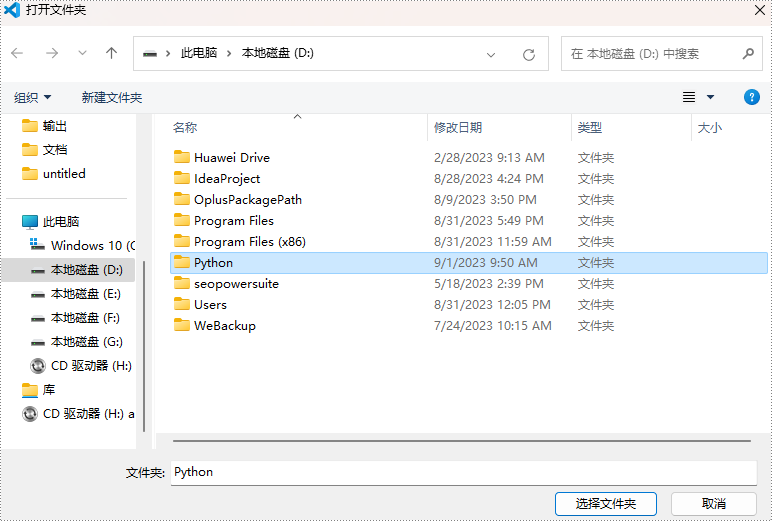Click the 文件夹 name input field
Screen dimensions: 772x521
[464, 472]
